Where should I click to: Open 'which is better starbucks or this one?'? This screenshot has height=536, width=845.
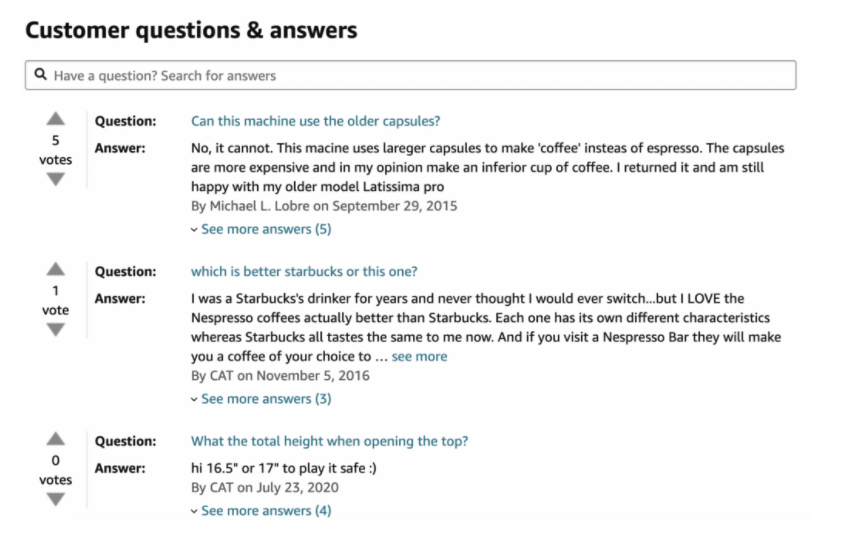(304, 272)
